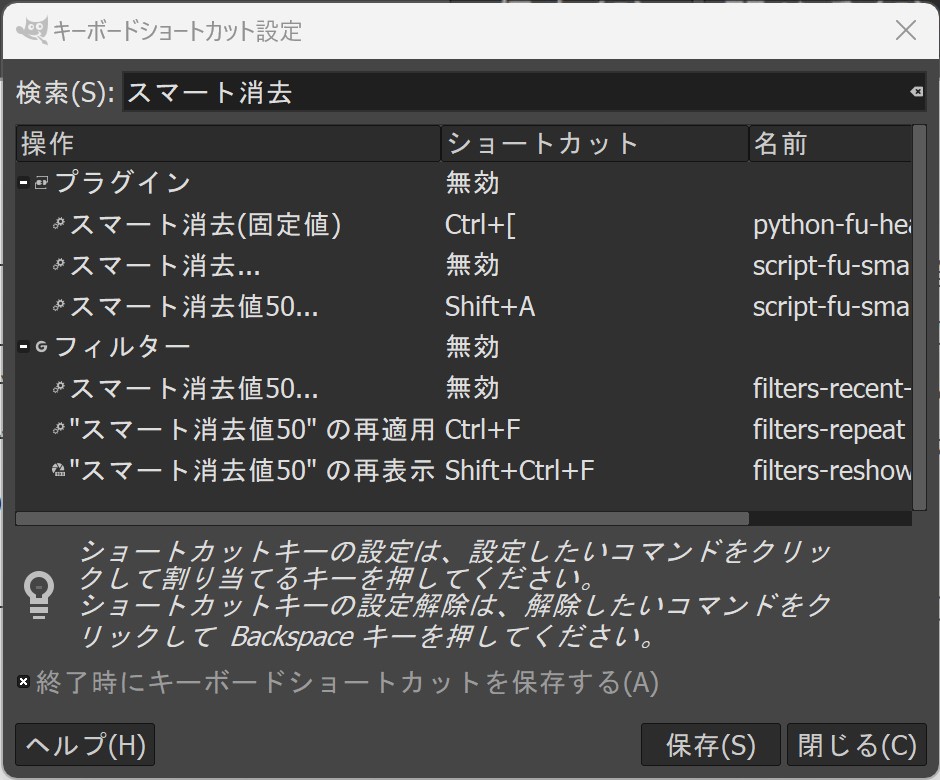This screenshot has height=780, width=940.
Task: Click the GIMP Wilber icon in title bar
Action: click(x=31, y=30)
